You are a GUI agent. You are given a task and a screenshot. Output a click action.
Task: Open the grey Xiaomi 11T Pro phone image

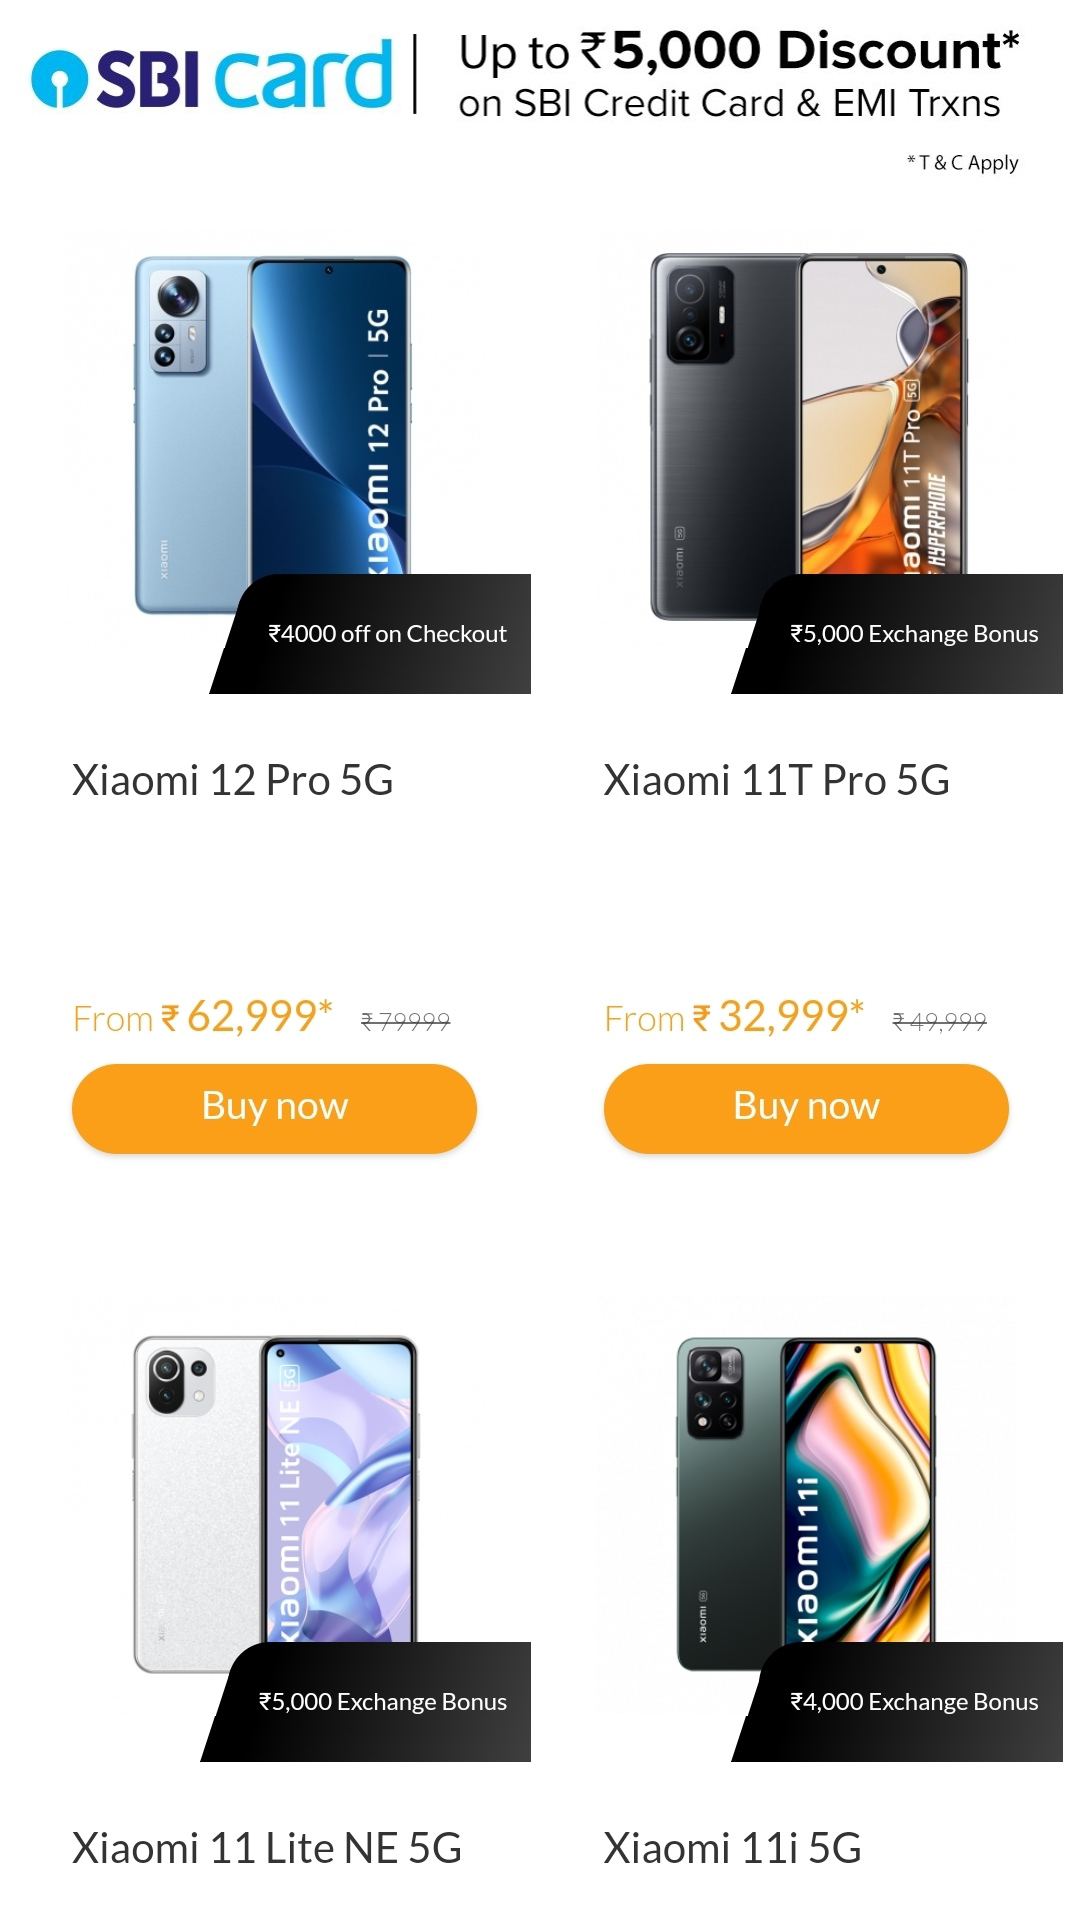coord(808,437)
